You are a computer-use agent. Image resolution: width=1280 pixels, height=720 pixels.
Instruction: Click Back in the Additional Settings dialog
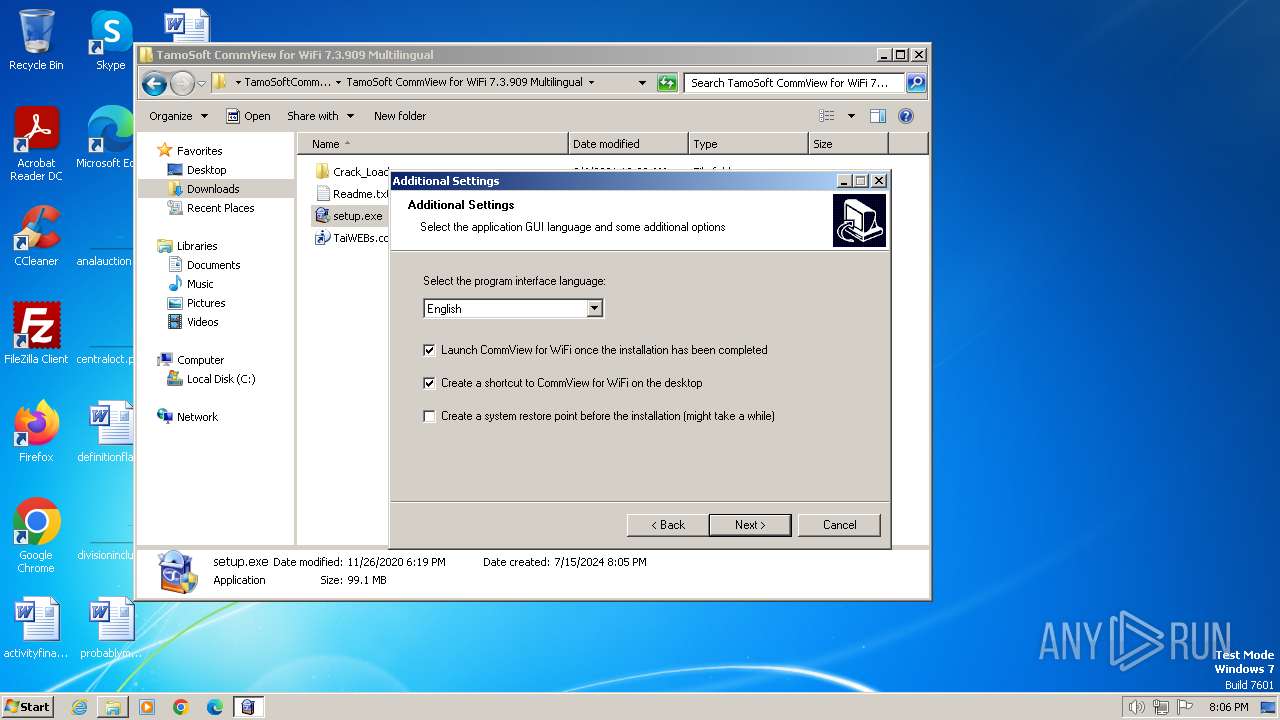click(x=668, y=525)
